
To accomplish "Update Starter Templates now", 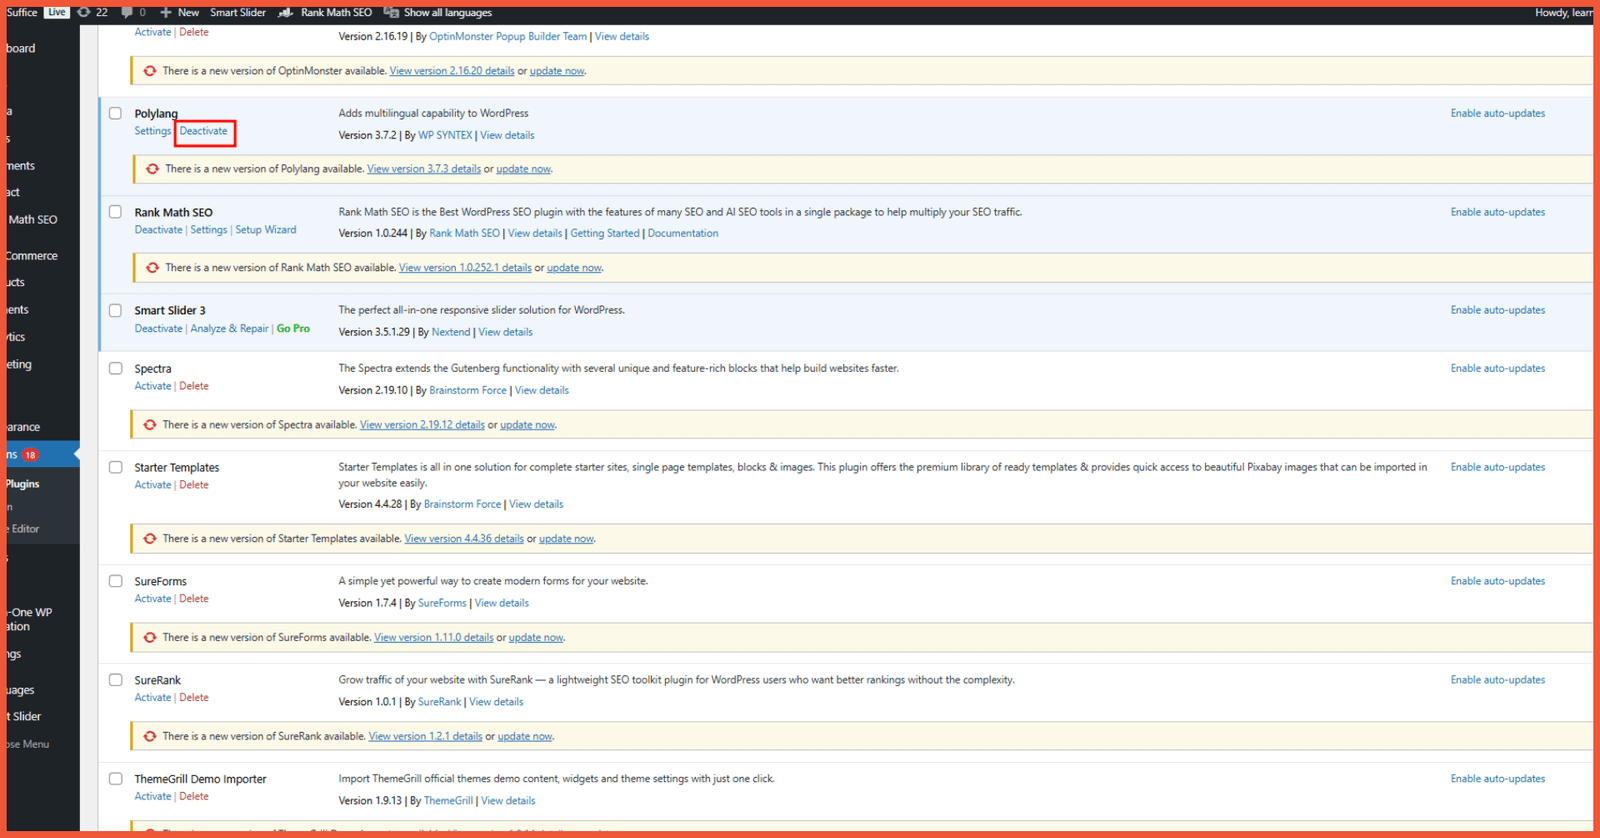I will 566,539.
